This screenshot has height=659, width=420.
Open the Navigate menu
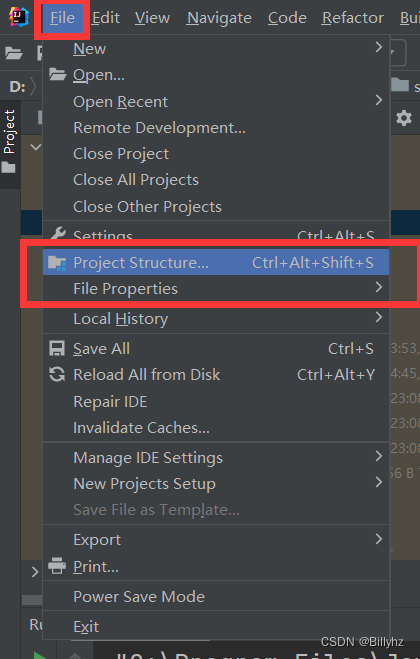click(219, 18)
